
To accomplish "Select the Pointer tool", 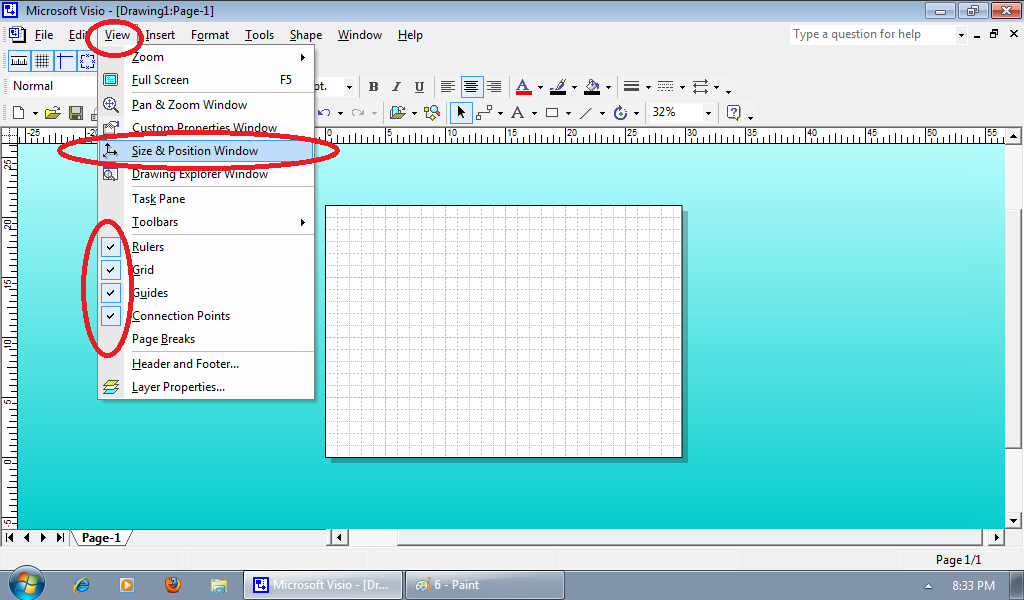I will coord(461,113).
